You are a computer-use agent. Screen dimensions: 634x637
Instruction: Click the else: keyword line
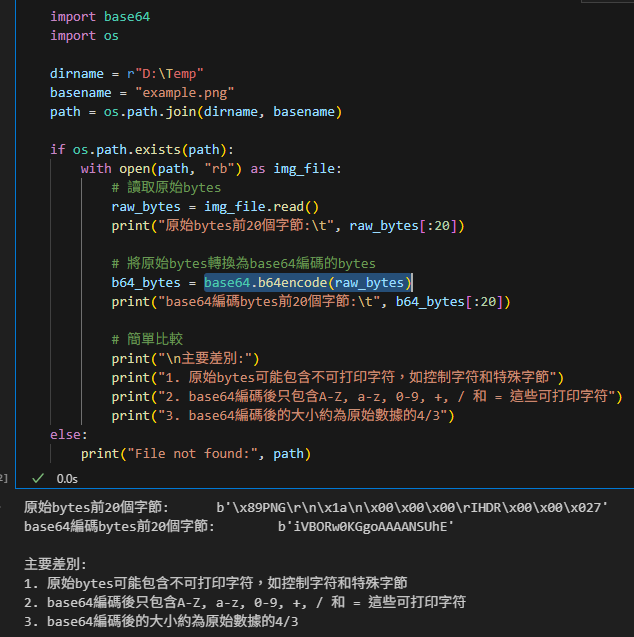(x=69, y=434)
